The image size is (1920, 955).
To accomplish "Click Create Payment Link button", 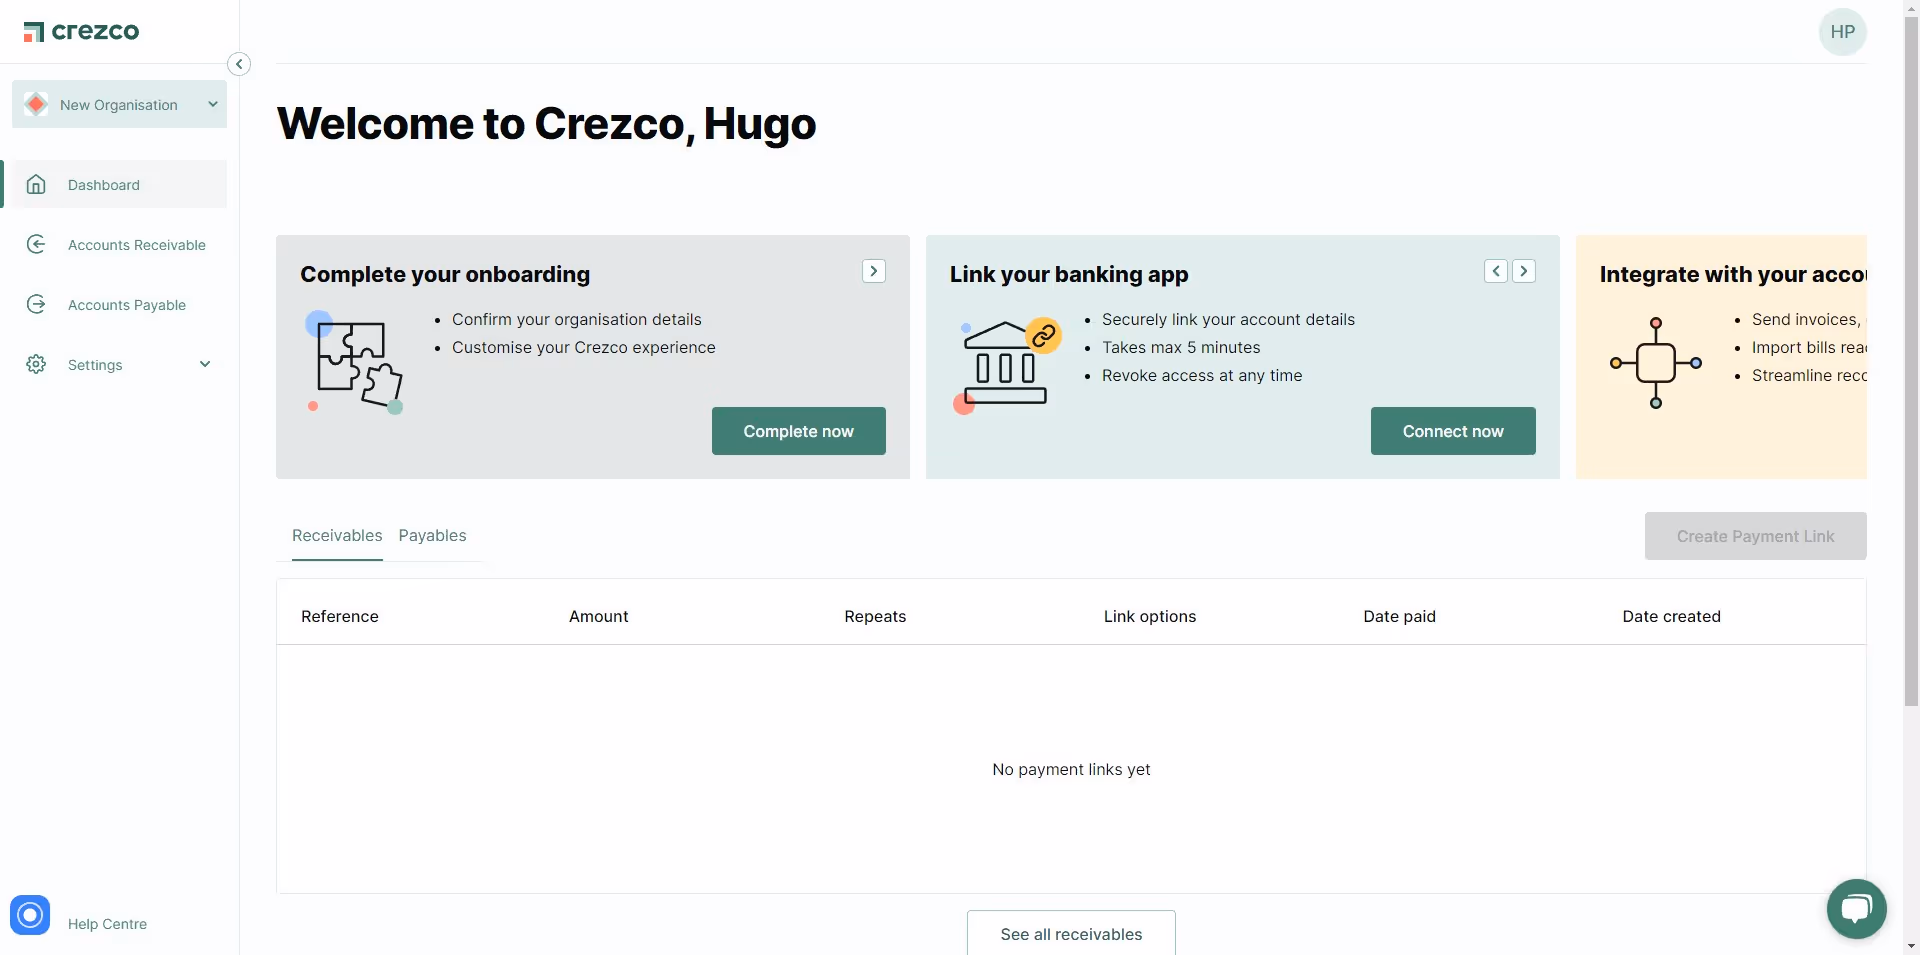I will [x=1755, y=536].
